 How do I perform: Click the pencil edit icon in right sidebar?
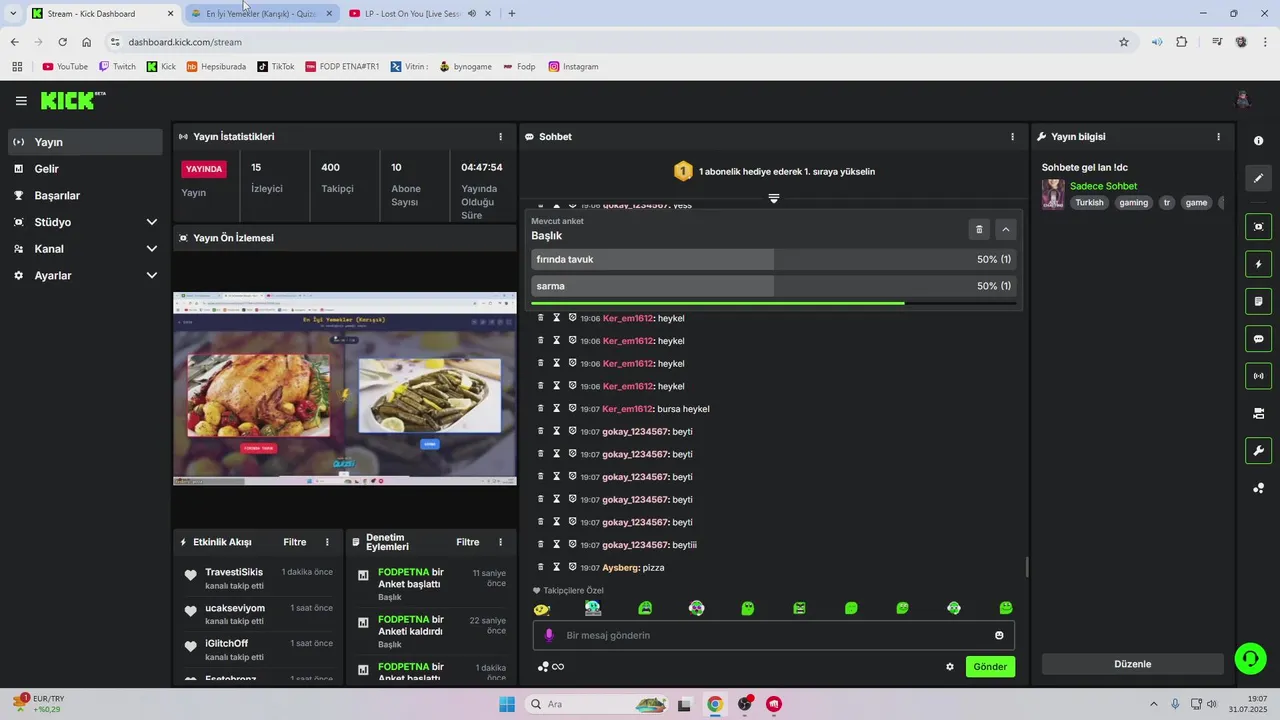pos(1258,178)
